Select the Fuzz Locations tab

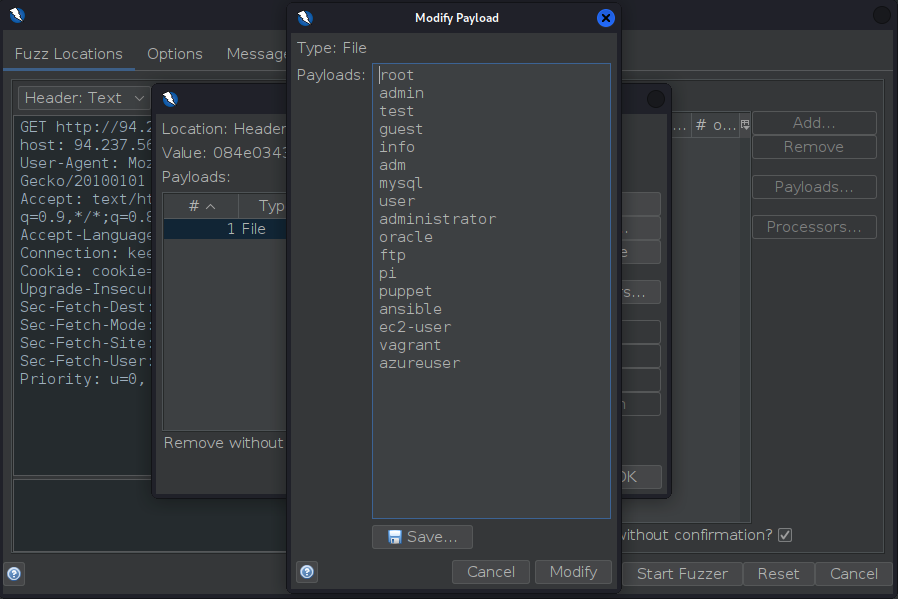pos(68,54)
